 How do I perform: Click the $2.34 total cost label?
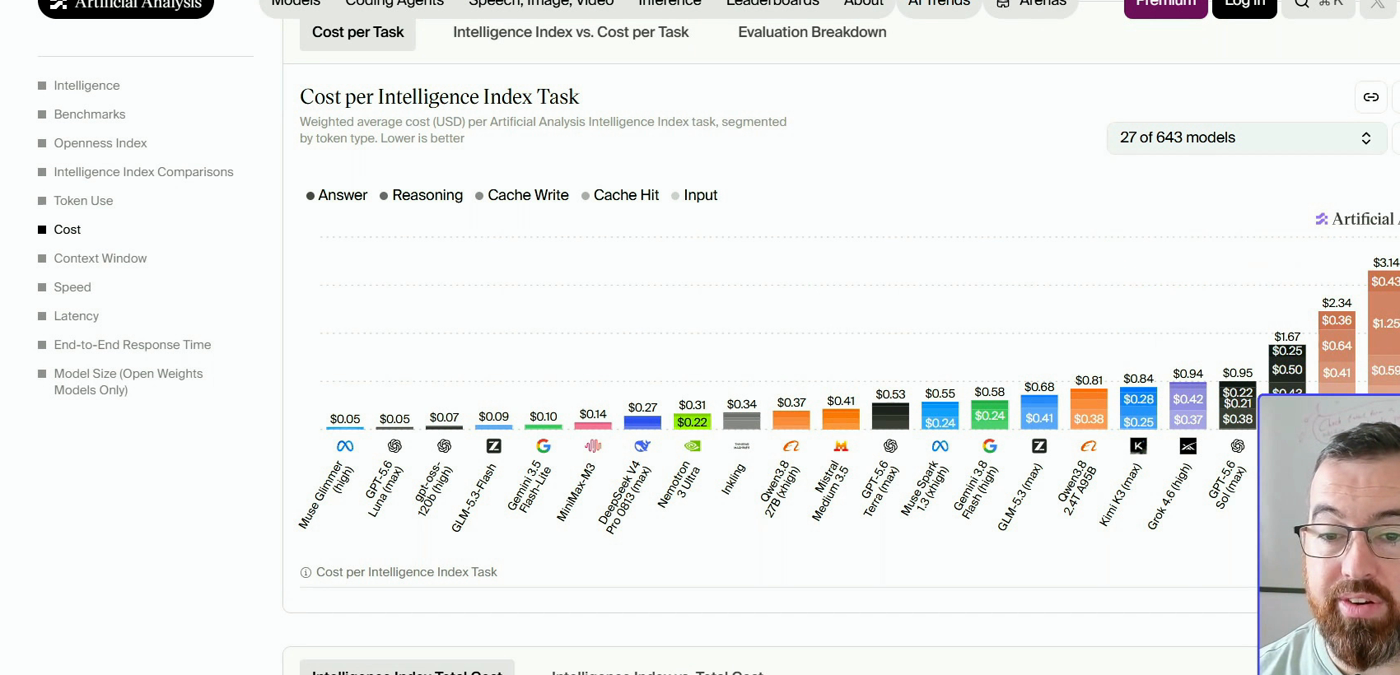(x=1337, y=303)
